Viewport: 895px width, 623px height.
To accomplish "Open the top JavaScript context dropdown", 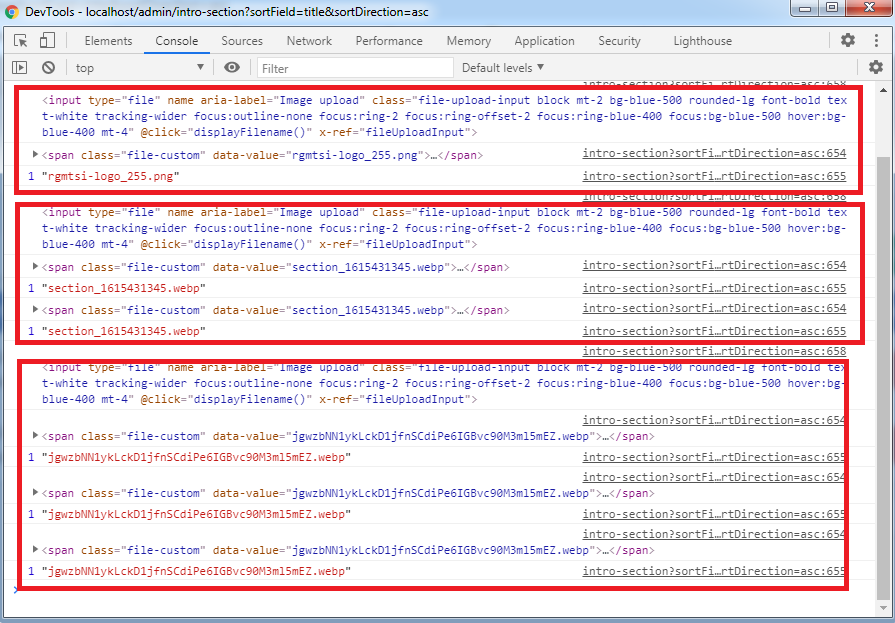I will coord(140,68).
